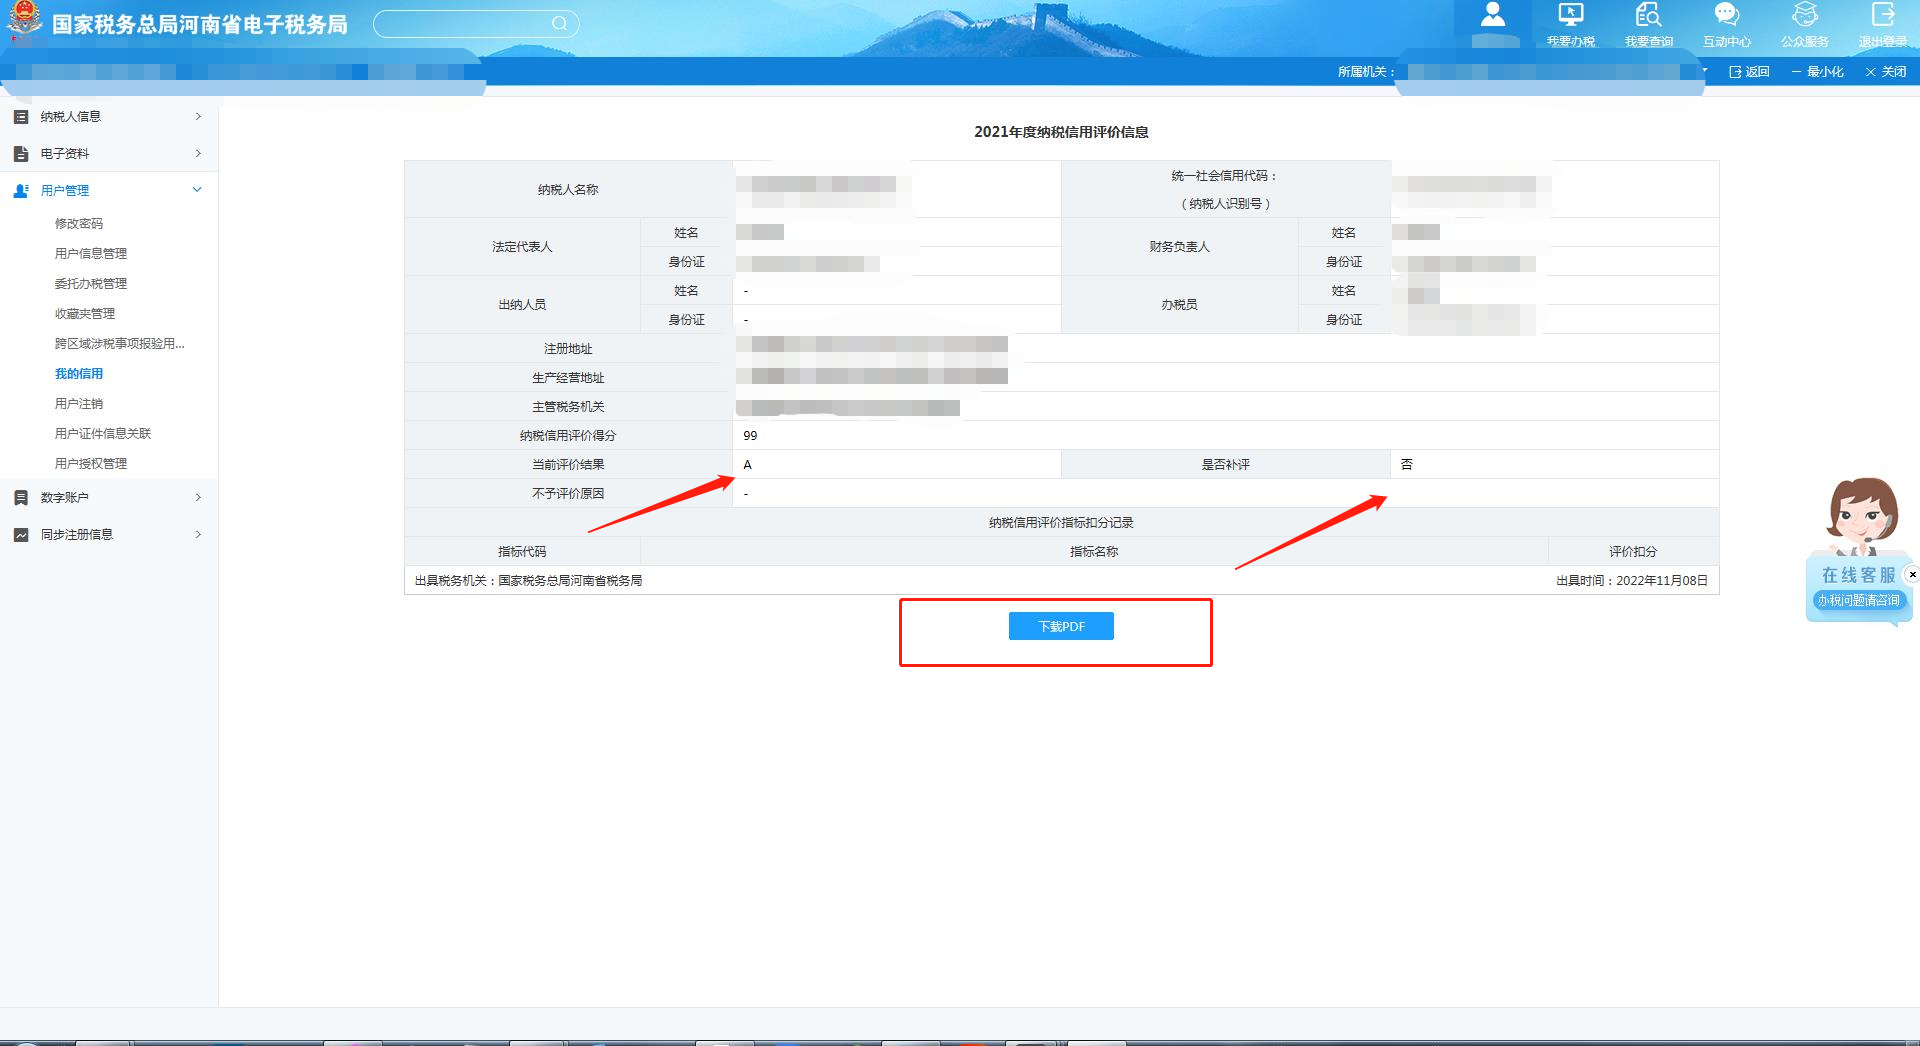
Task: Click the 用户管理 sidebar icon
Action: [21, 190]
